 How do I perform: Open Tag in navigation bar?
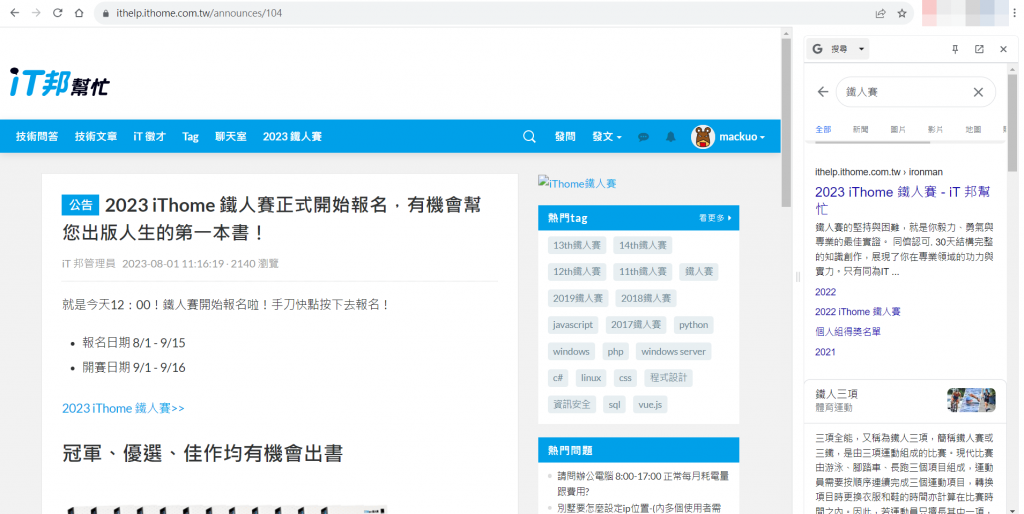pyautogui.click(x=190, y=137)
